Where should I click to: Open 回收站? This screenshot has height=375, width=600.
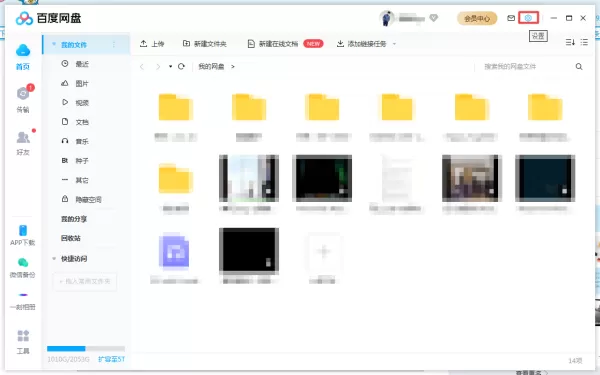click(x=71, y=238)
